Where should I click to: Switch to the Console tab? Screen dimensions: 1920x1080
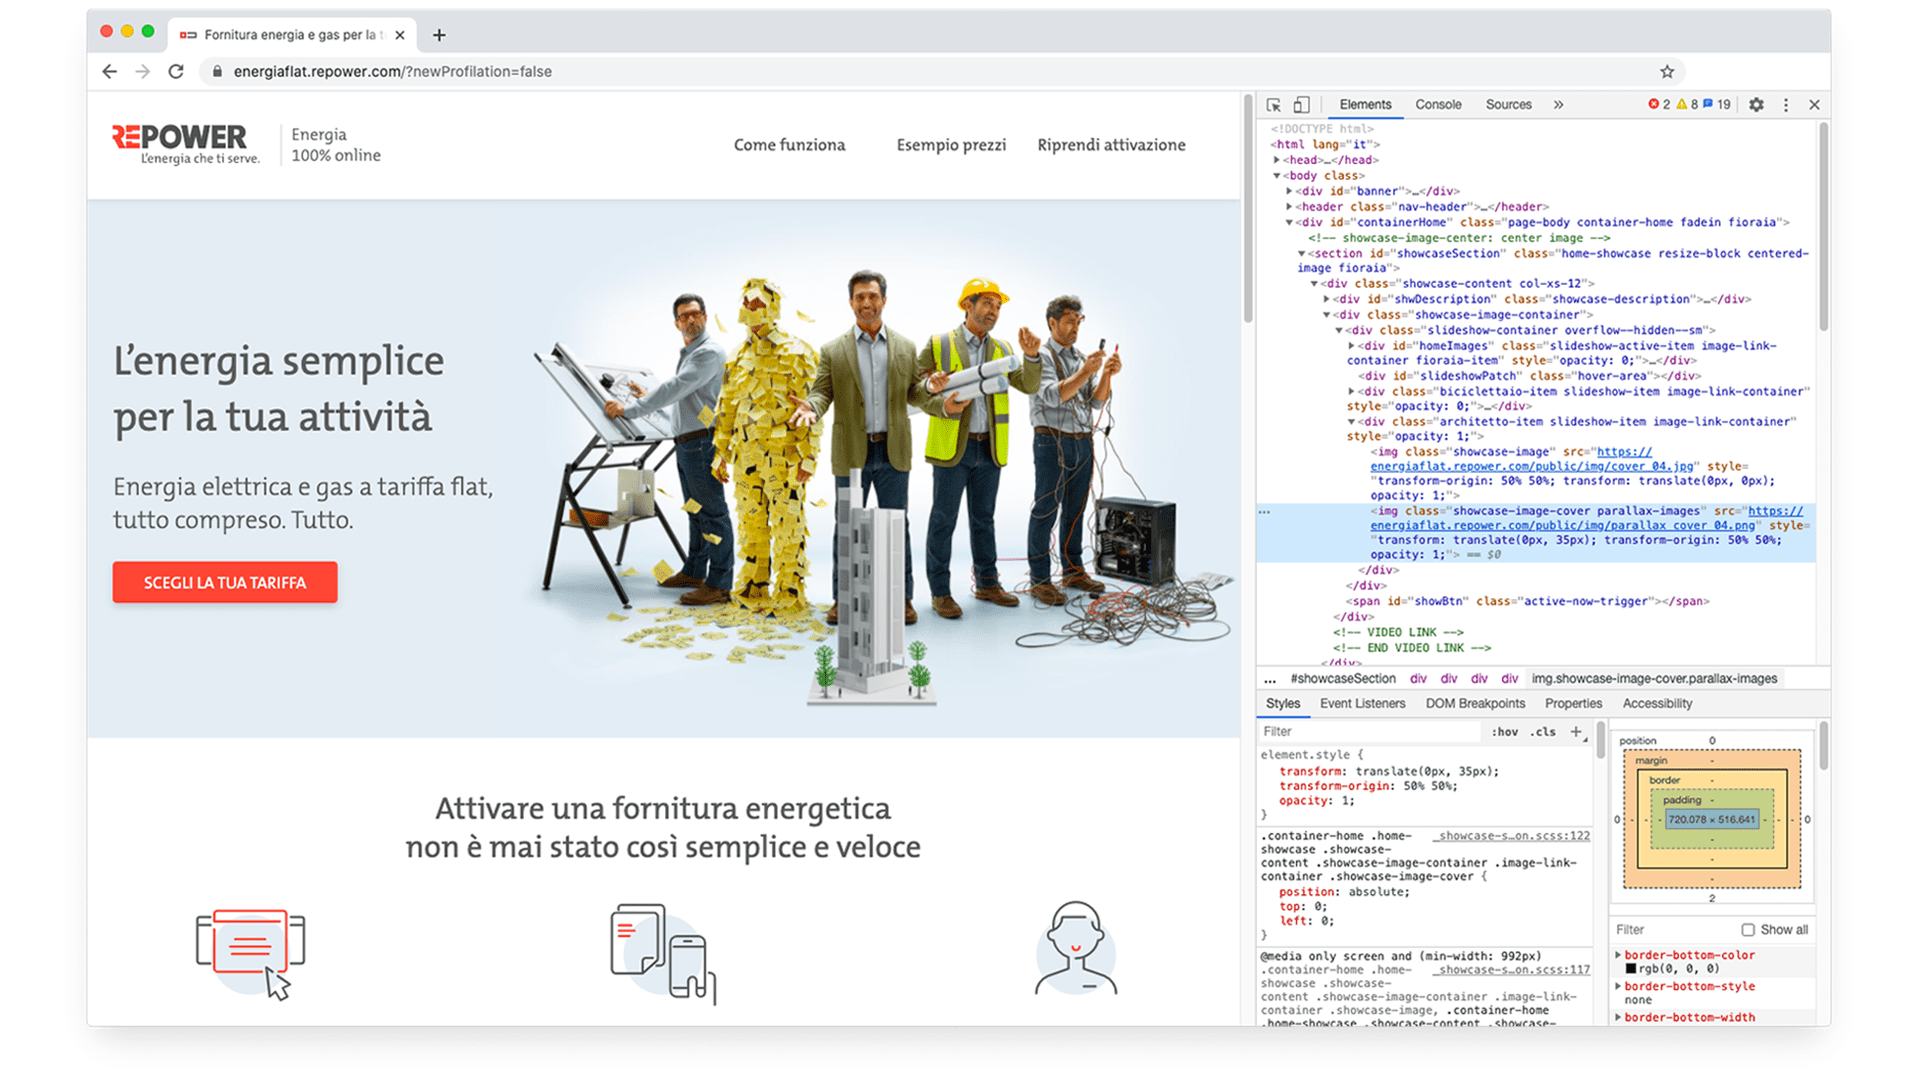[1438, 105]
